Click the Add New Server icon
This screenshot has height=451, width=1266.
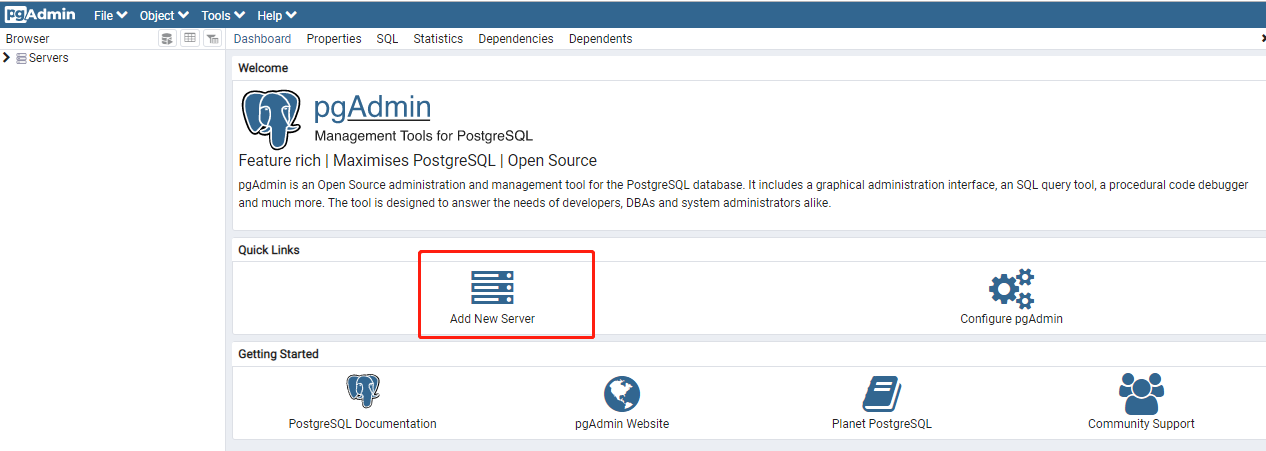coord(492,287)
